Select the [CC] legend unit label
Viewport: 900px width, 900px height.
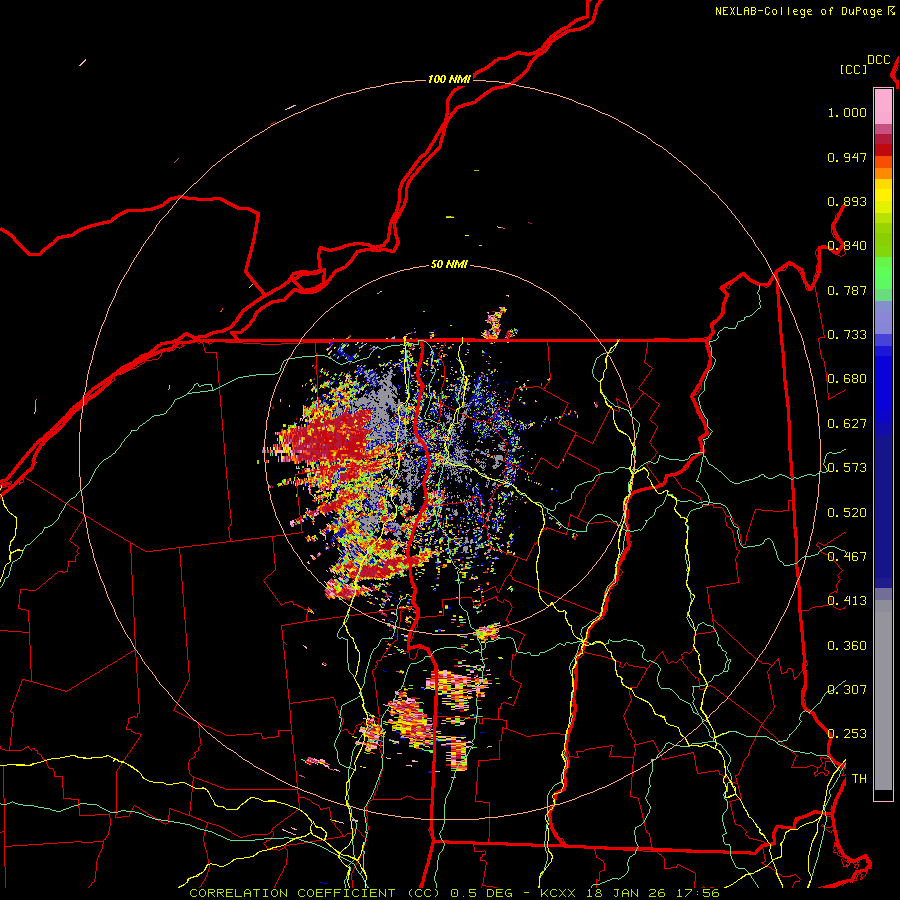(x=854, y=69)
